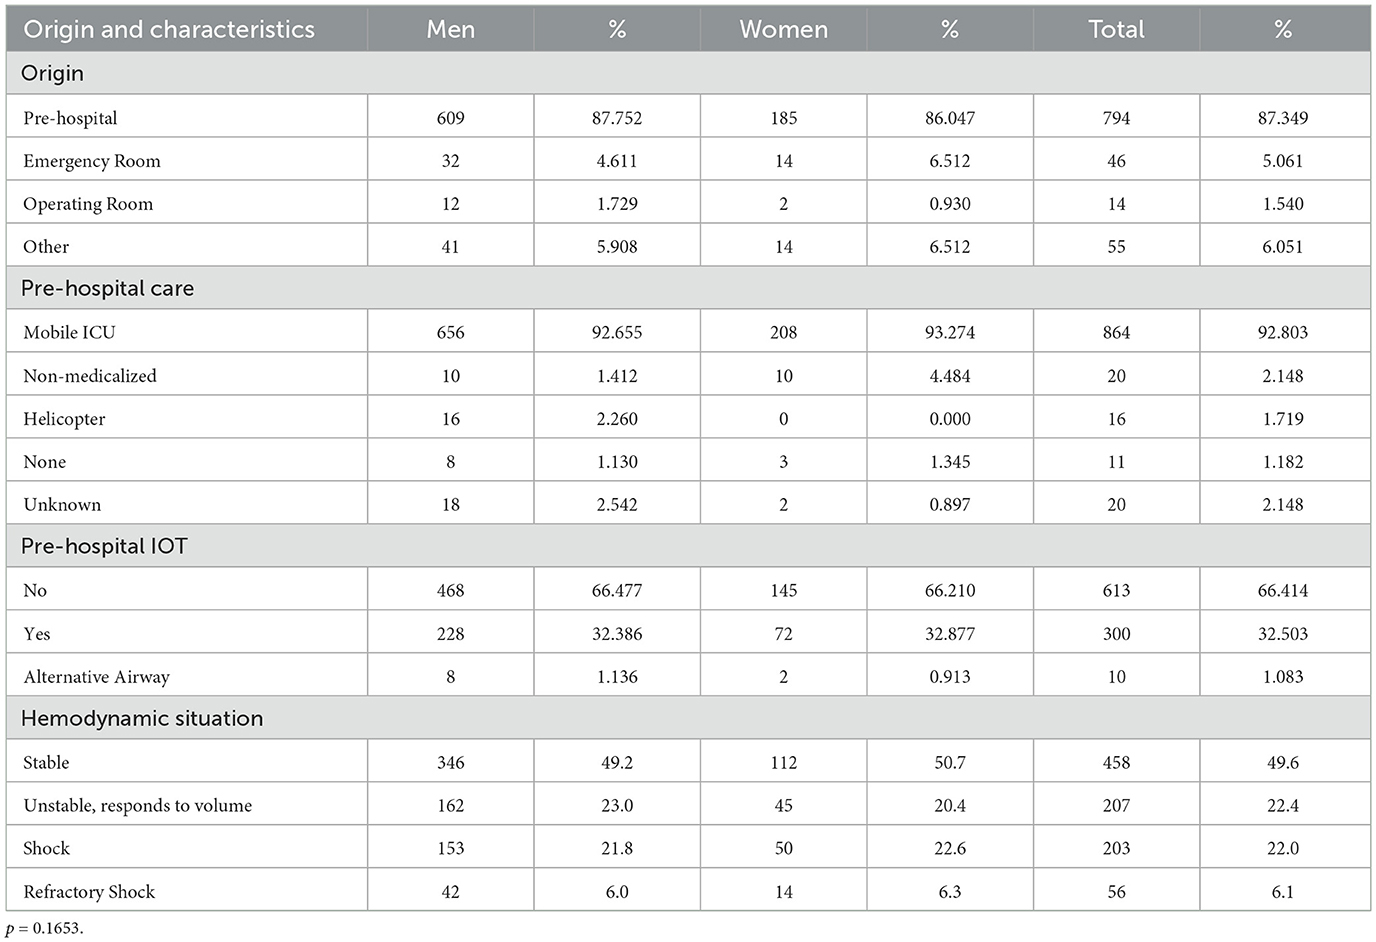The width and height of the screenshot is (1376, 942).
Task: Select the Unknown row label
Action: tap(62, 505)
